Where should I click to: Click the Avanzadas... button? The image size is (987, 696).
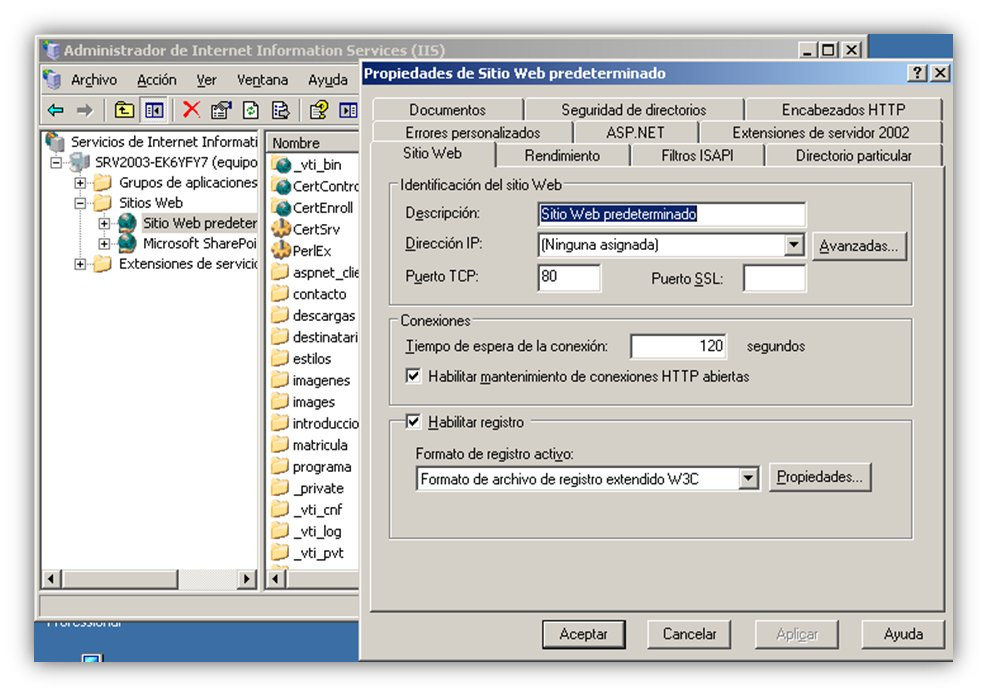tap(859, 246)
